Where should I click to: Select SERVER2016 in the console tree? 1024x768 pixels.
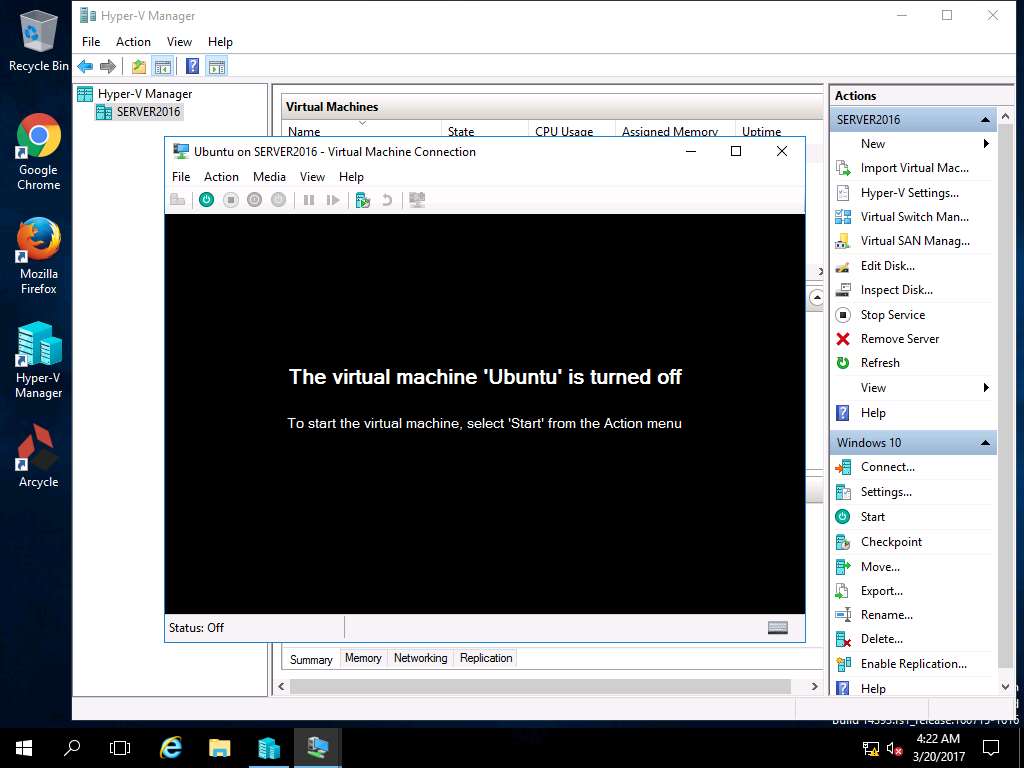pos(148,112)
